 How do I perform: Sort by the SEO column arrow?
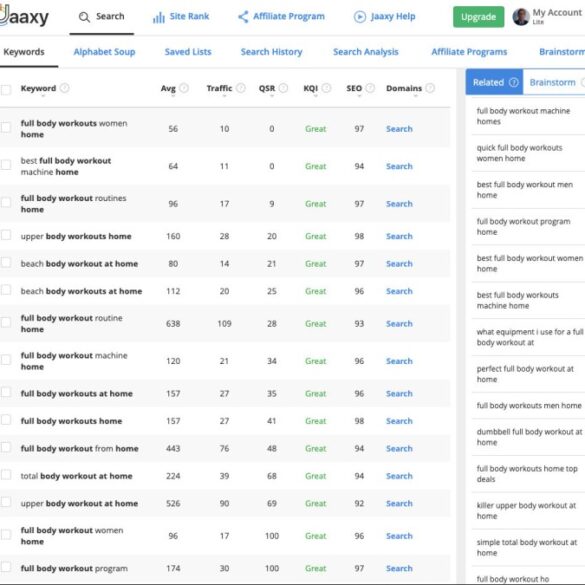pos(359,96)
